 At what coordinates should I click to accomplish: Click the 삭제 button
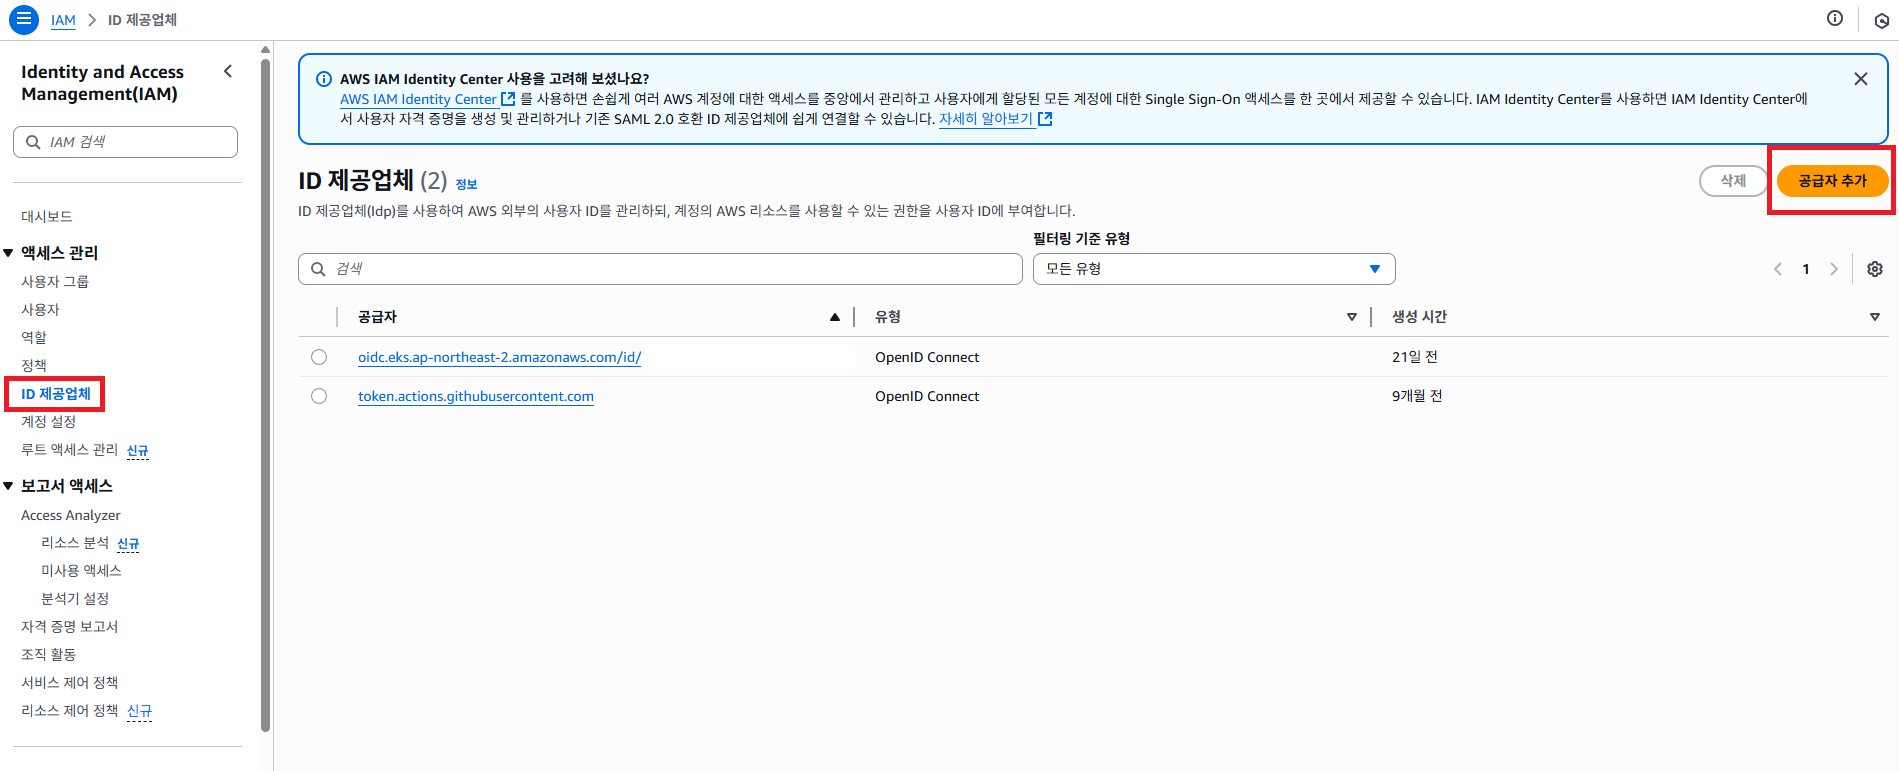(x=1733, y=181)
